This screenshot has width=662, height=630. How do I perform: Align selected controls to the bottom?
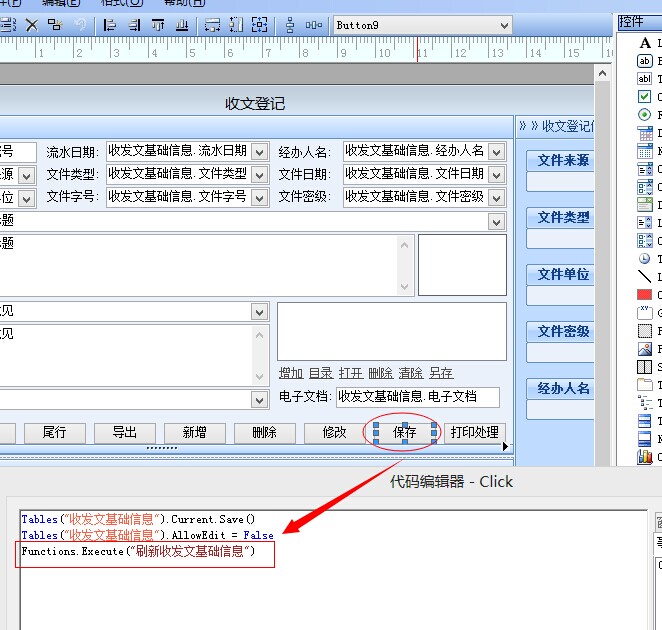[x=182, y=25]
